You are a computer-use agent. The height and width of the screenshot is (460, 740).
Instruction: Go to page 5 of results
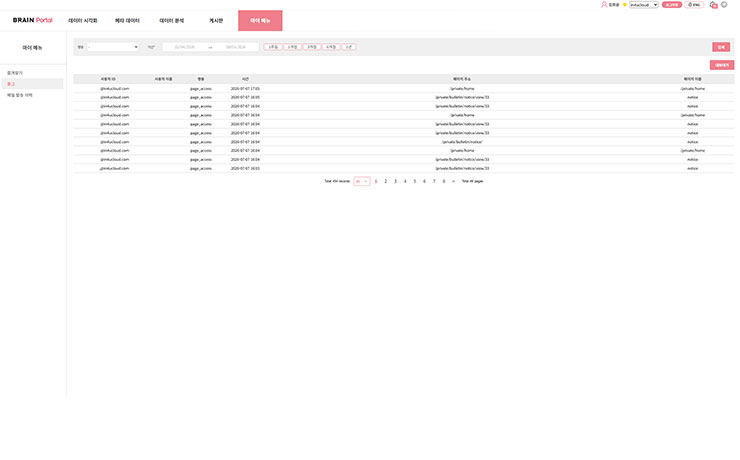415,182
